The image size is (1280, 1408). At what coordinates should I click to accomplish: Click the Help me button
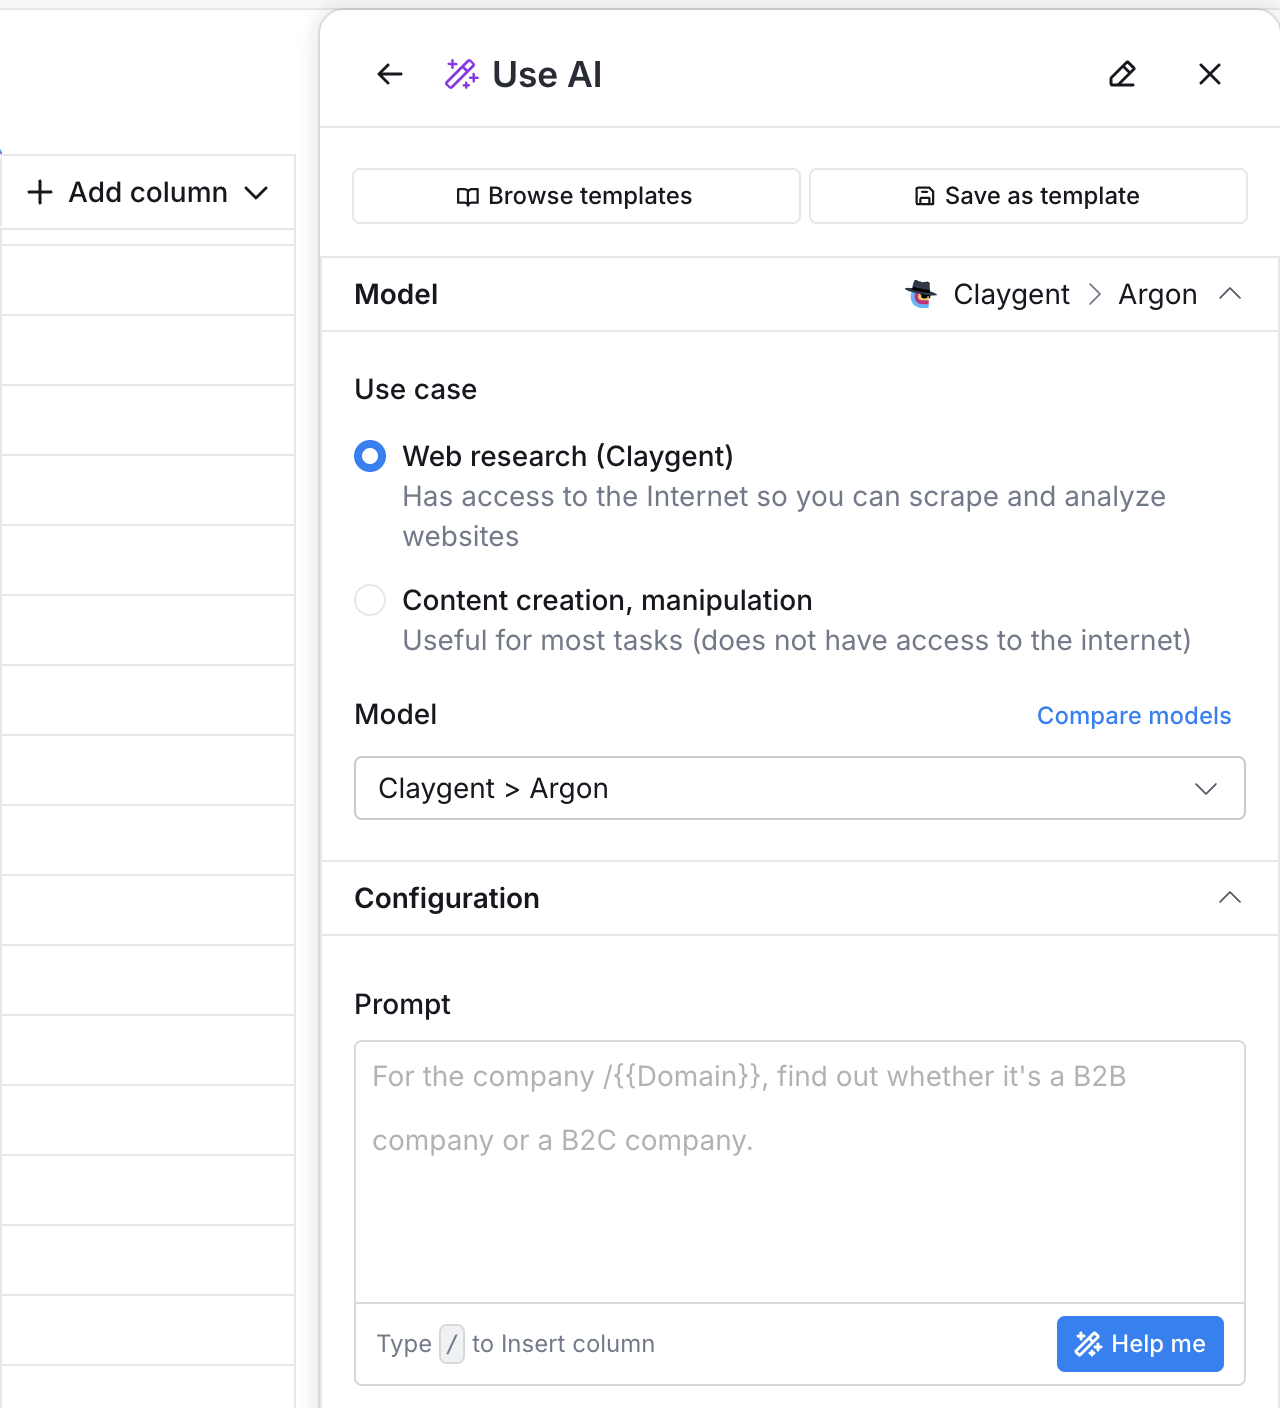pyautogui.click(x=1140, y=1344)
